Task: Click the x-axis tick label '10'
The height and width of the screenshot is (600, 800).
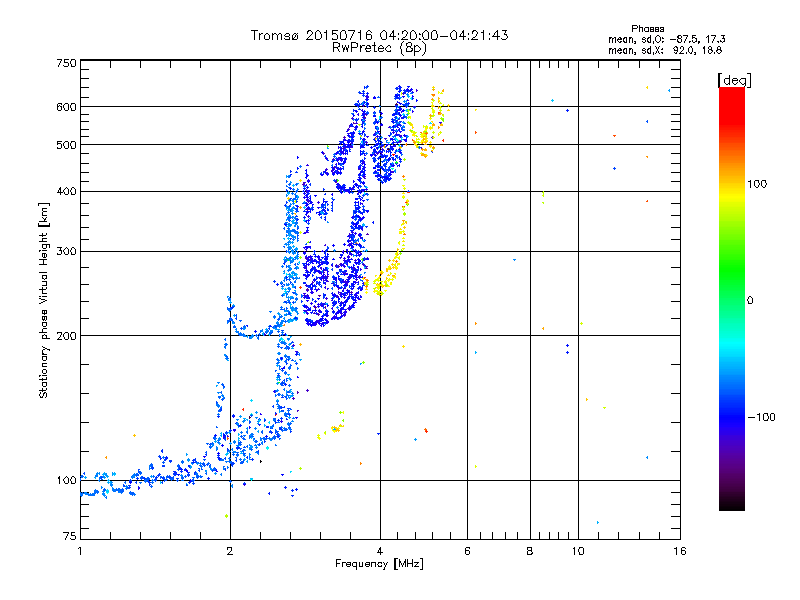Action: [578, 551]
